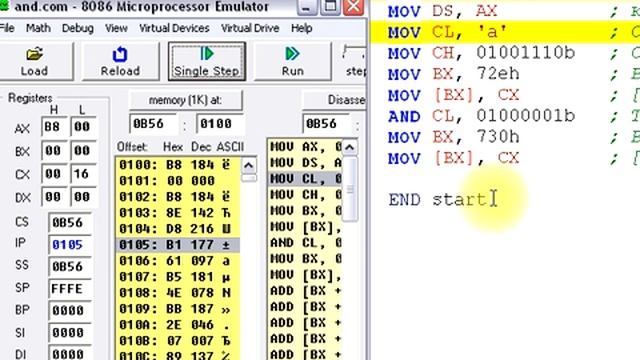This screenshot has width=640, height=360.
Task: Click the BX high byte field
Action: 54,151
